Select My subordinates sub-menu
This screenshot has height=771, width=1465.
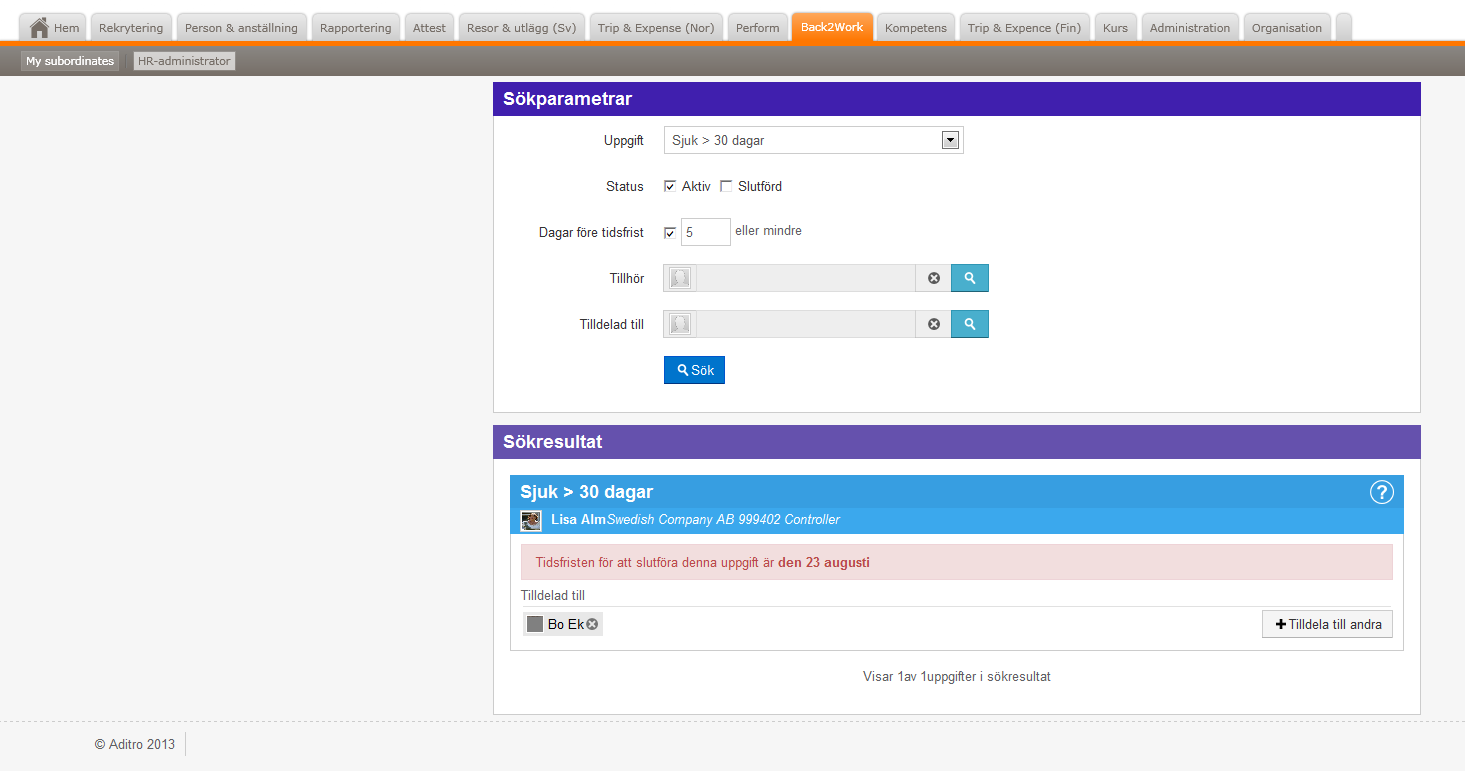pos(70,61)
